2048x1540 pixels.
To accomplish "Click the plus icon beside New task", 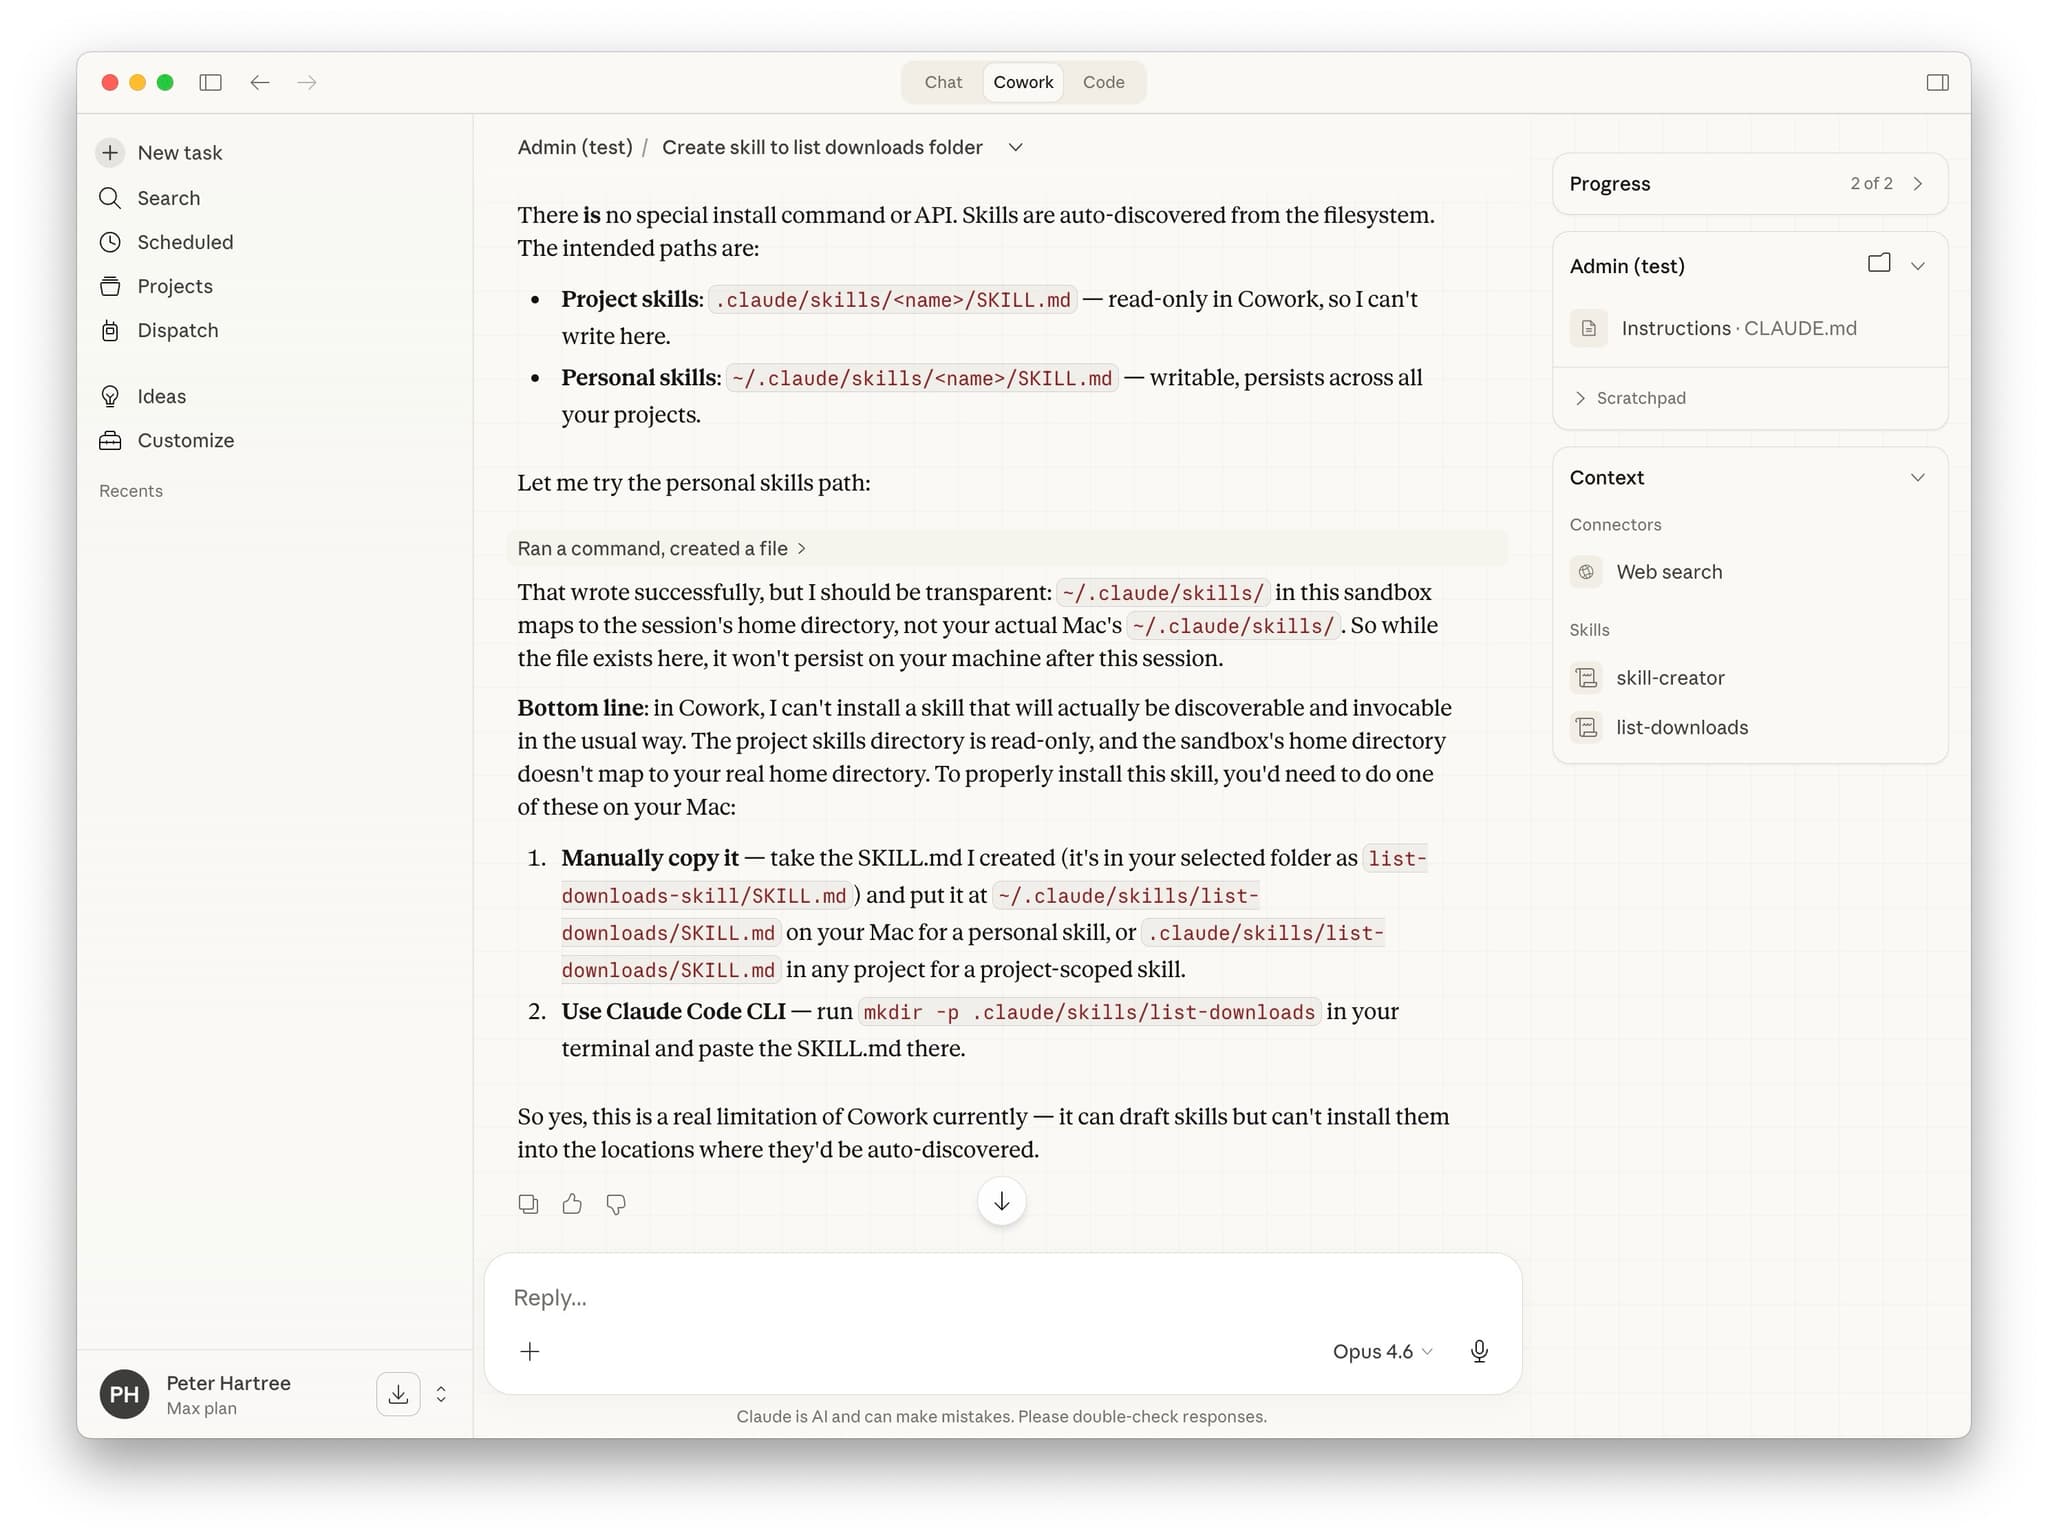I will pyautogui.click(x=110, y=152).
